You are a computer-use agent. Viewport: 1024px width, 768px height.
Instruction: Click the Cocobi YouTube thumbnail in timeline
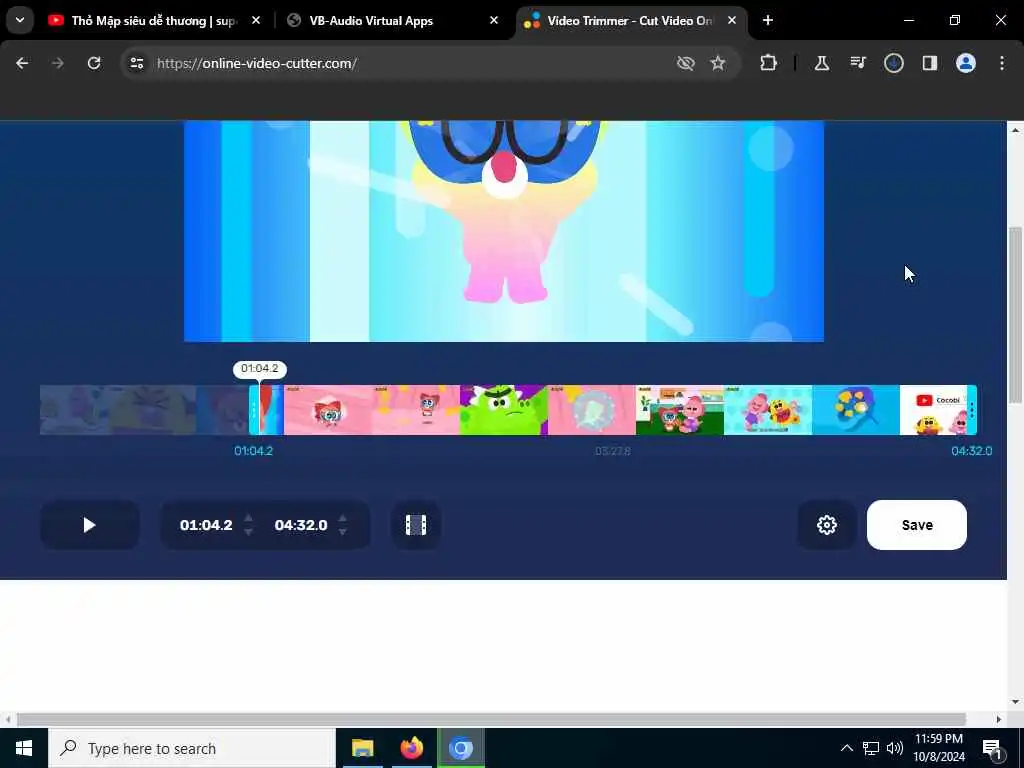point(934,410)
